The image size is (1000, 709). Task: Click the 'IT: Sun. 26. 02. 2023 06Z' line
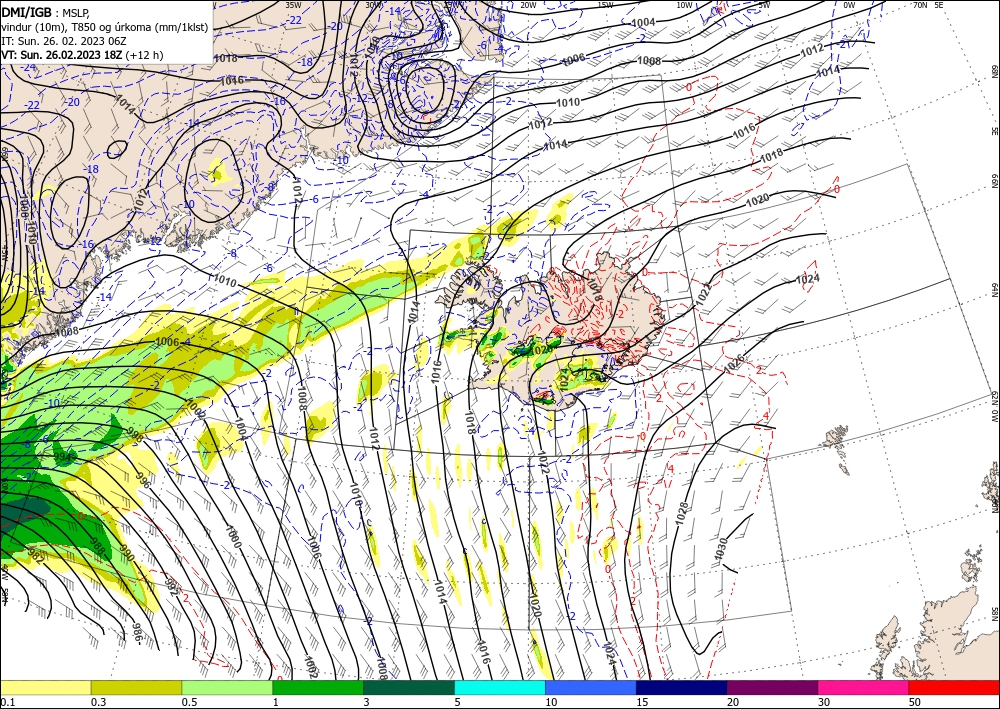tap(64, 41)
